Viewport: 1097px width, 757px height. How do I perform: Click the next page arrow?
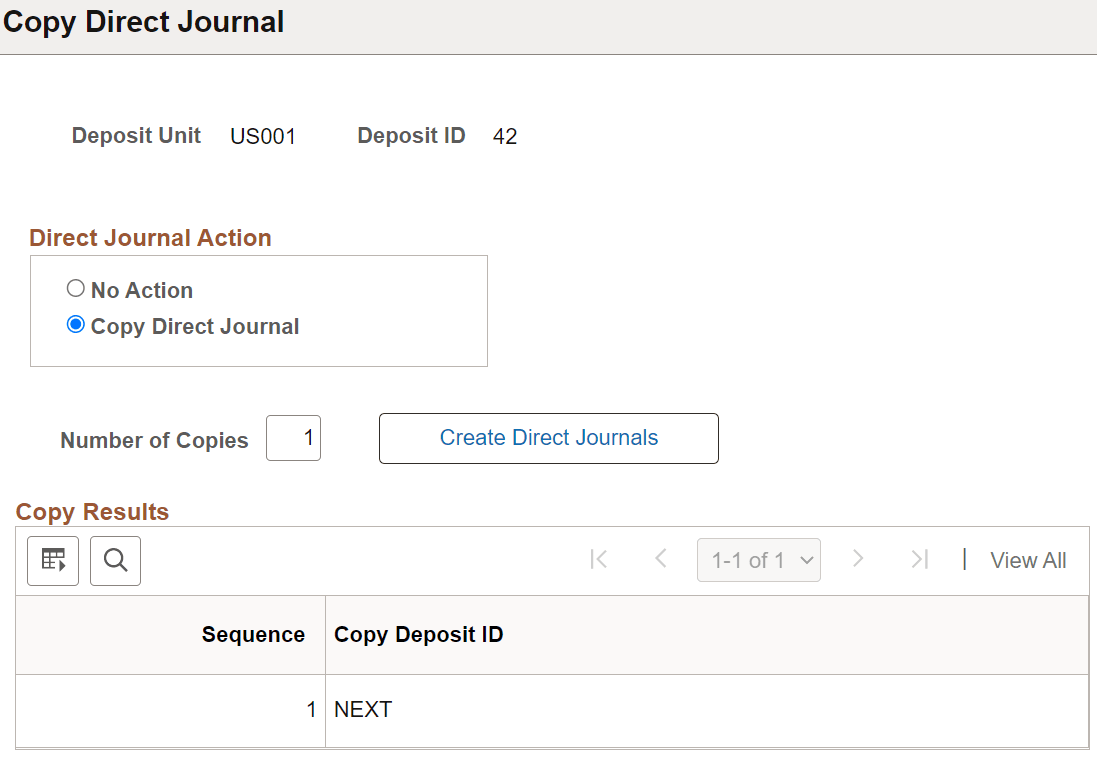[x=858, y=560]
